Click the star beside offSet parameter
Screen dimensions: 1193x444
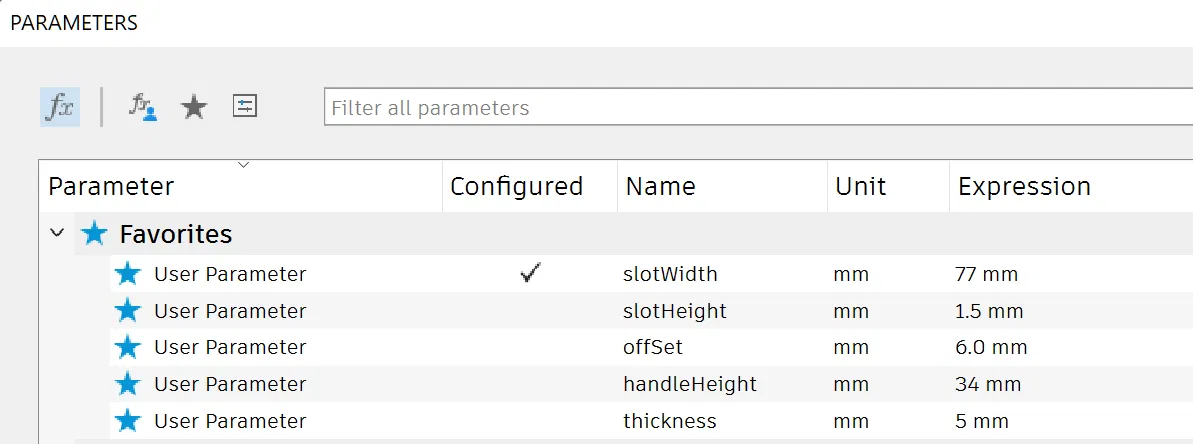pyautogui.click(x=128, y=347)
